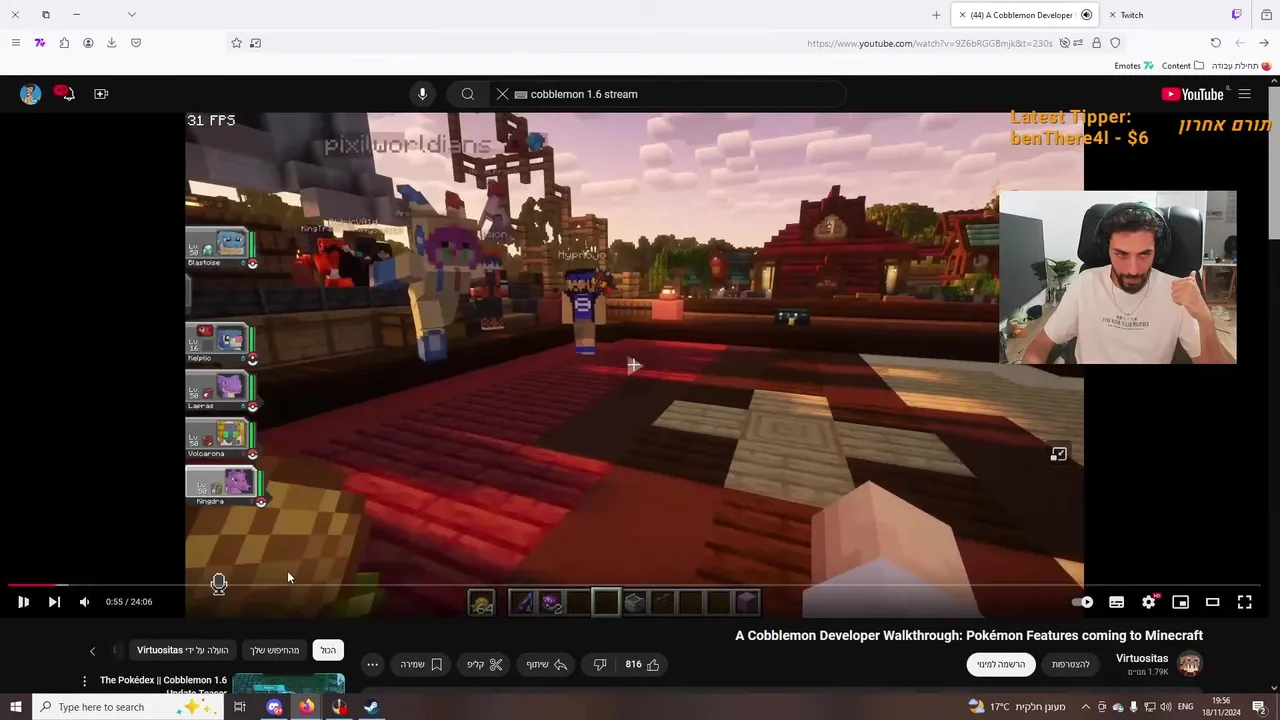Select the הכל filter chip
The width and height of the screenshot is (1280, 720).
point(328,650)
